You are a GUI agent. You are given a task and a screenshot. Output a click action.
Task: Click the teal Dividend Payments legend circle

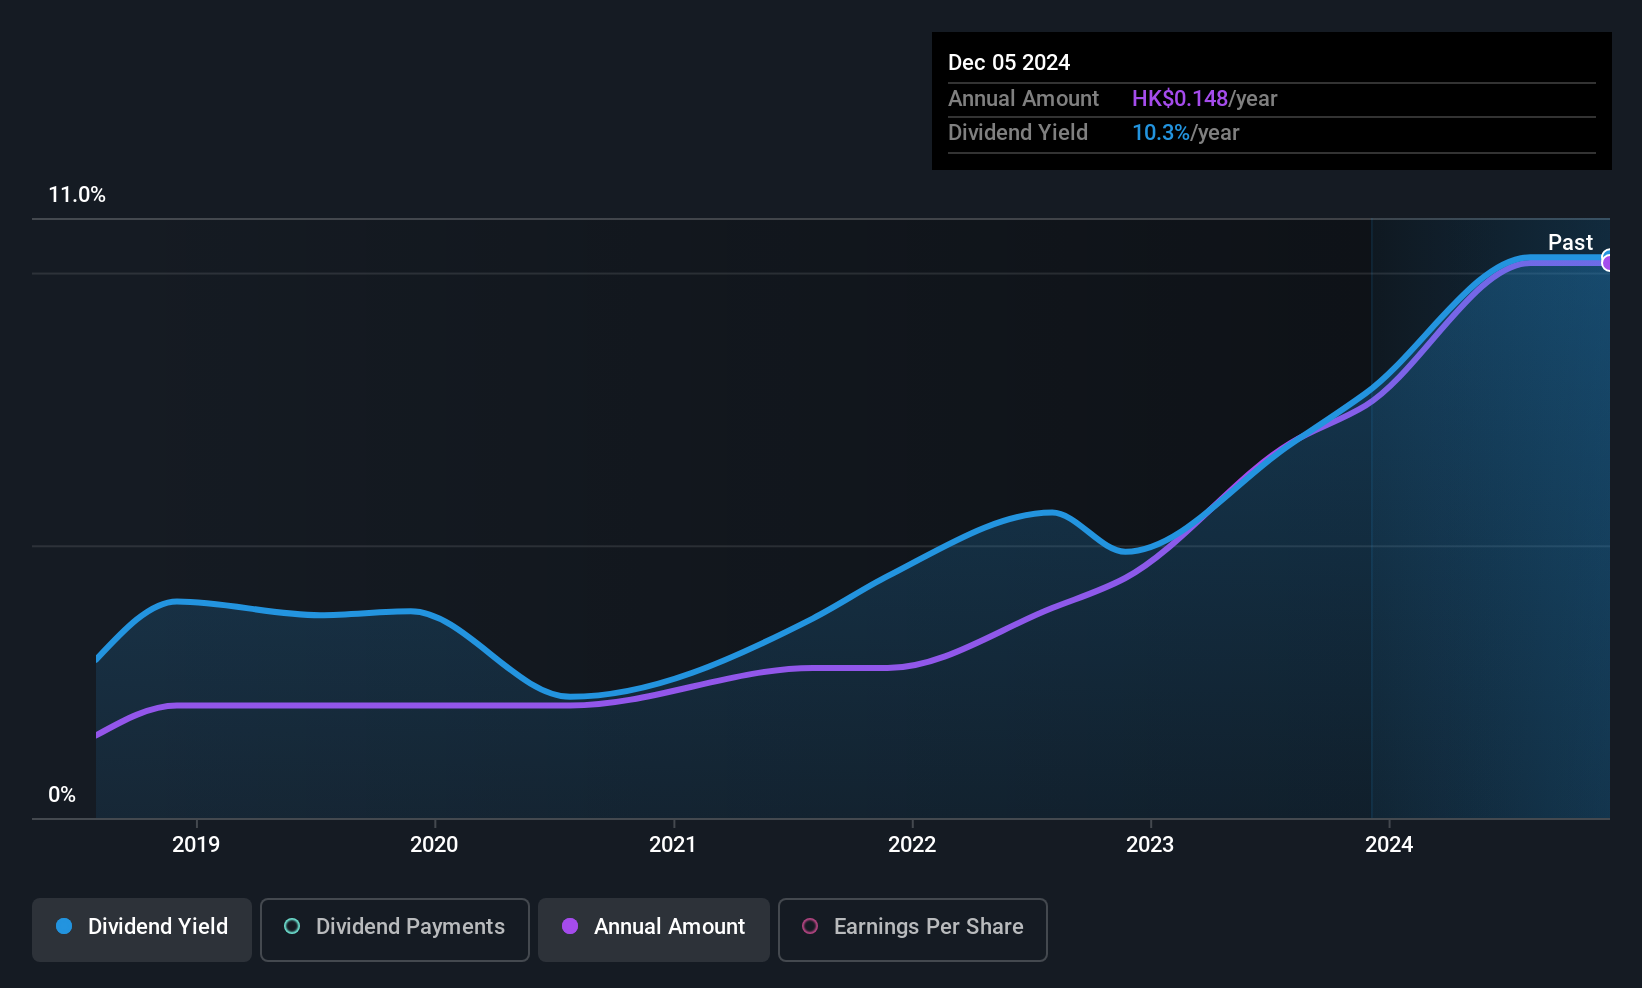point(292,926)
